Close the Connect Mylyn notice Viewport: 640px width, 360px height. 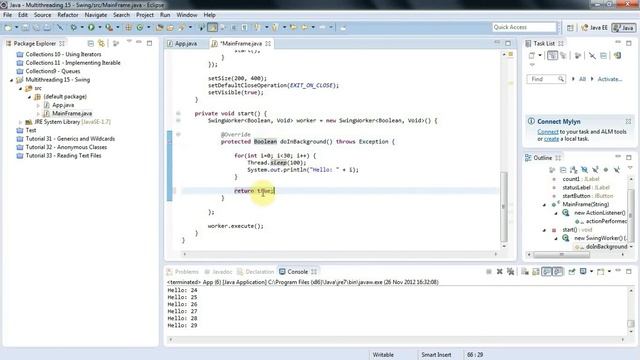(x=628, y=121)
